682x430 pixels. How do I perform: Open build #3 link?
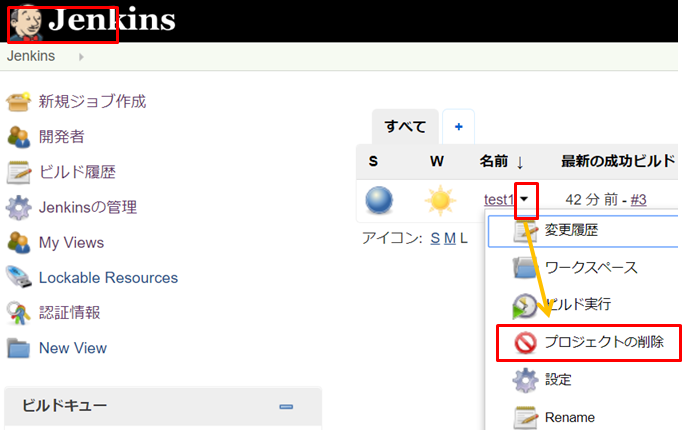click(639, 200)
